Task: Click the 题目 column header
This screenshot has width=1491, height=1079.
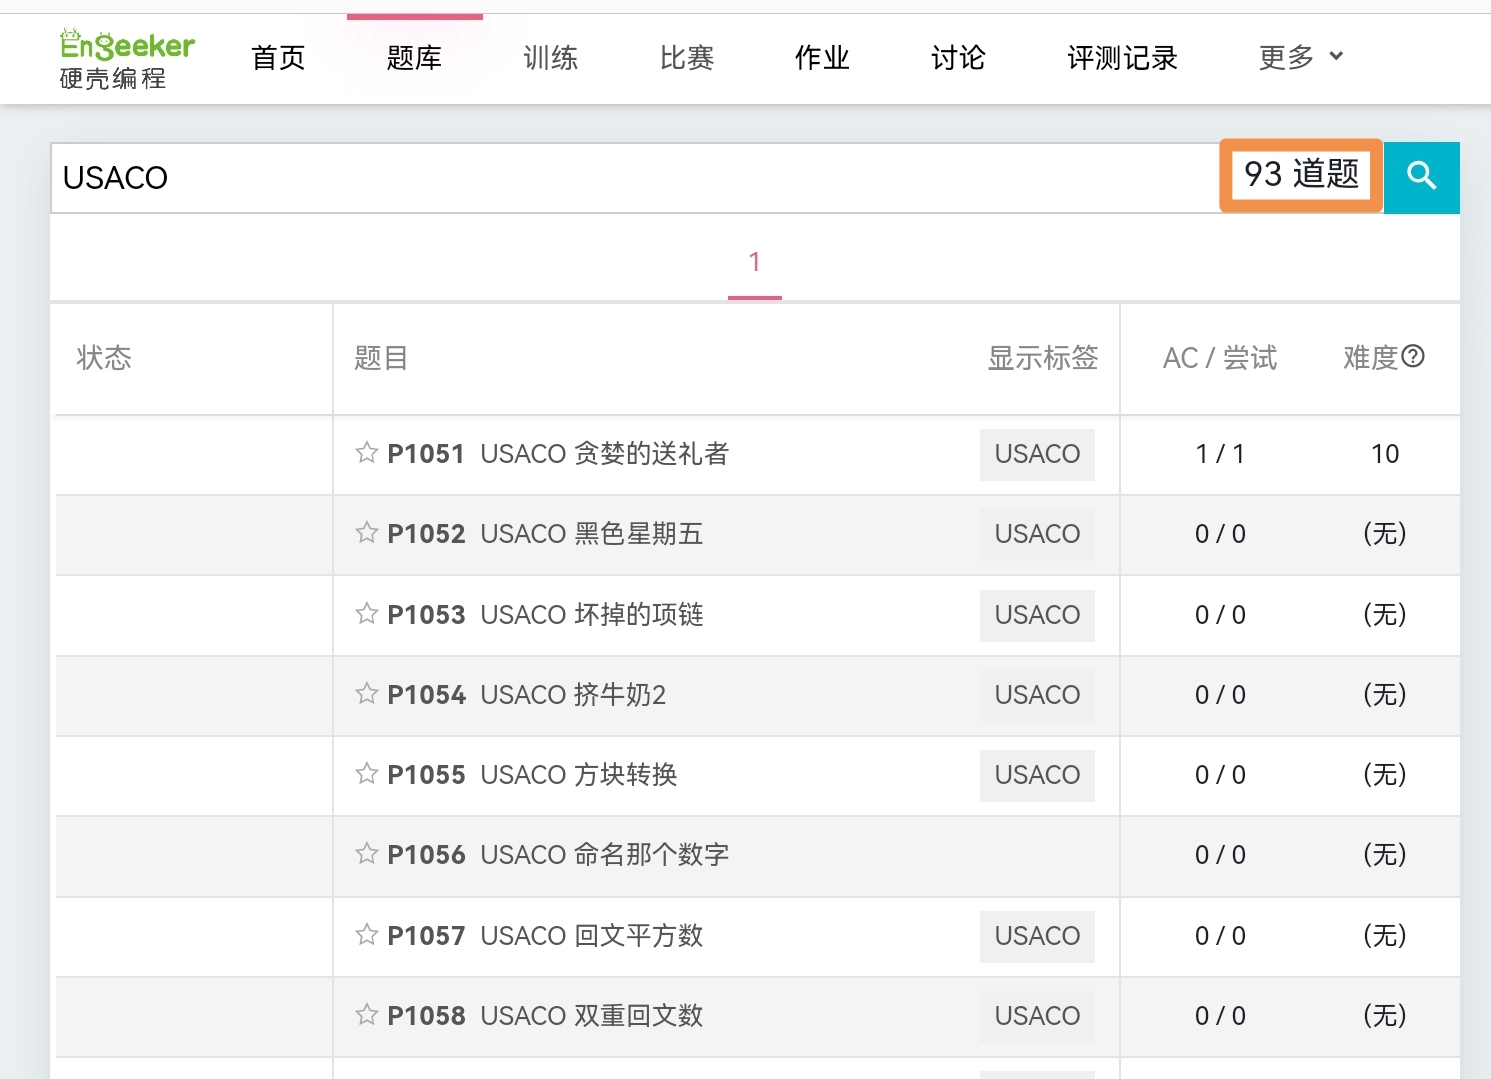Action: (x=381, y=358)
